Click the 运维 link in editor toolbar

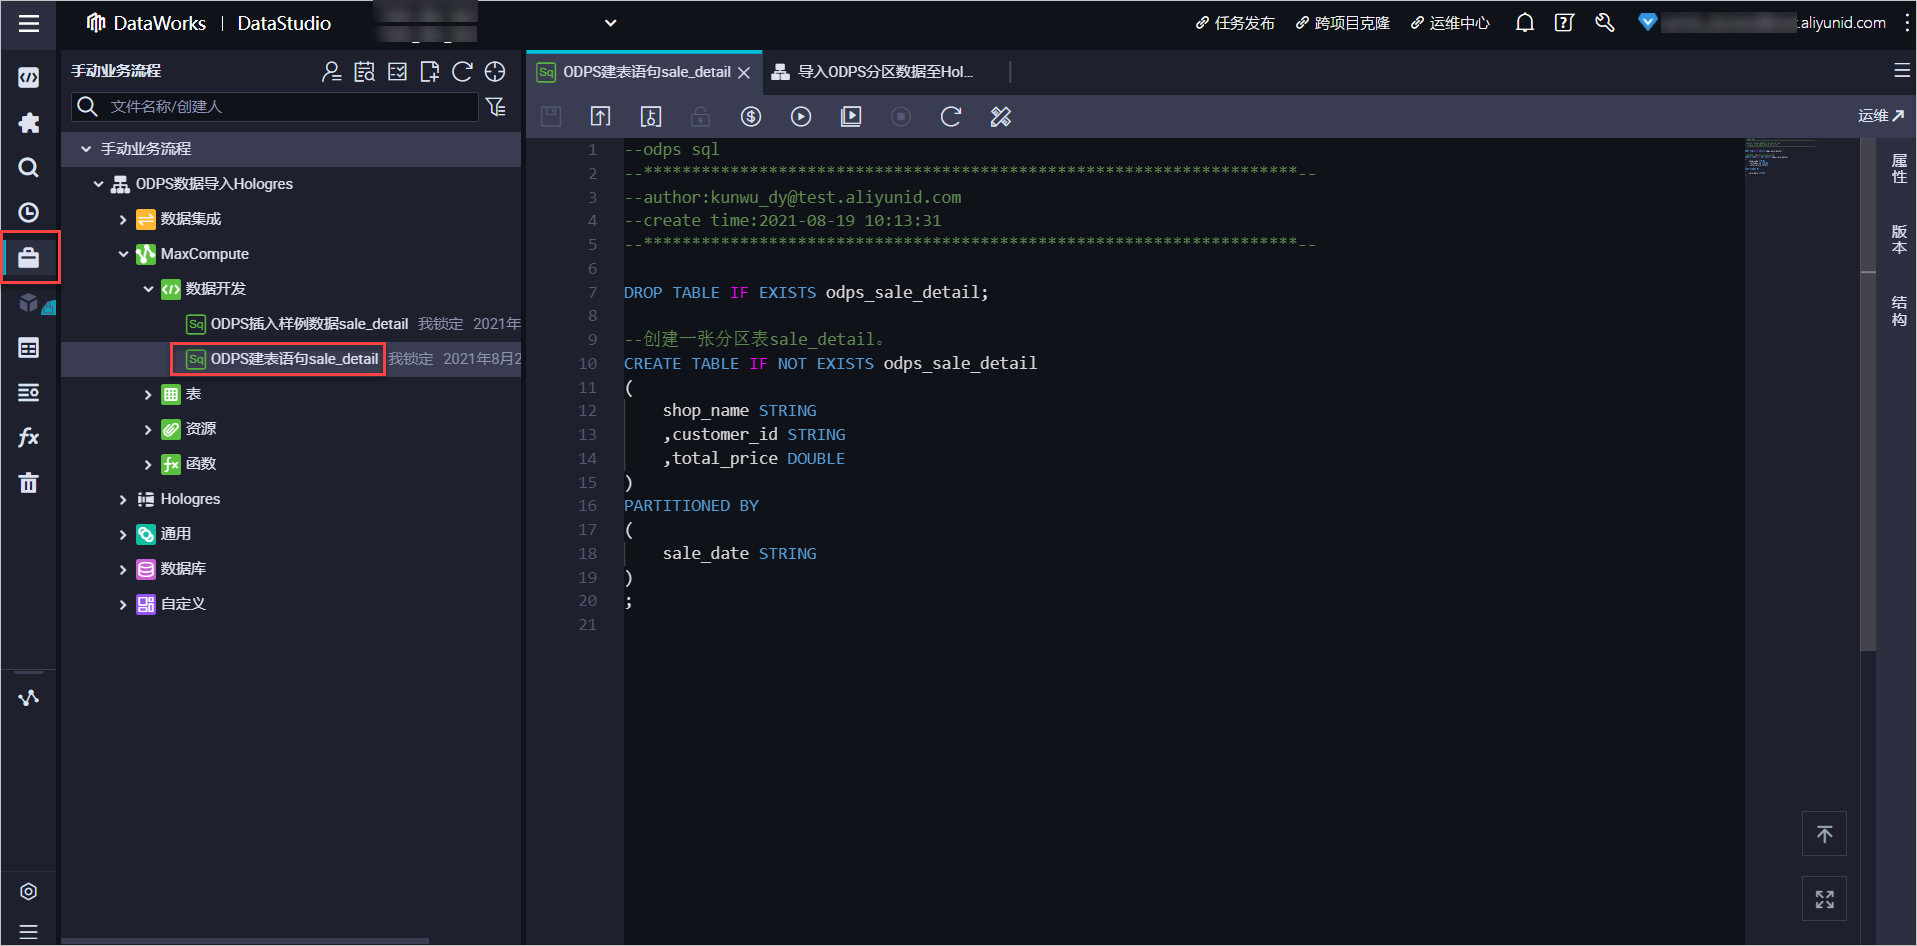click(x=1881, y=116)
